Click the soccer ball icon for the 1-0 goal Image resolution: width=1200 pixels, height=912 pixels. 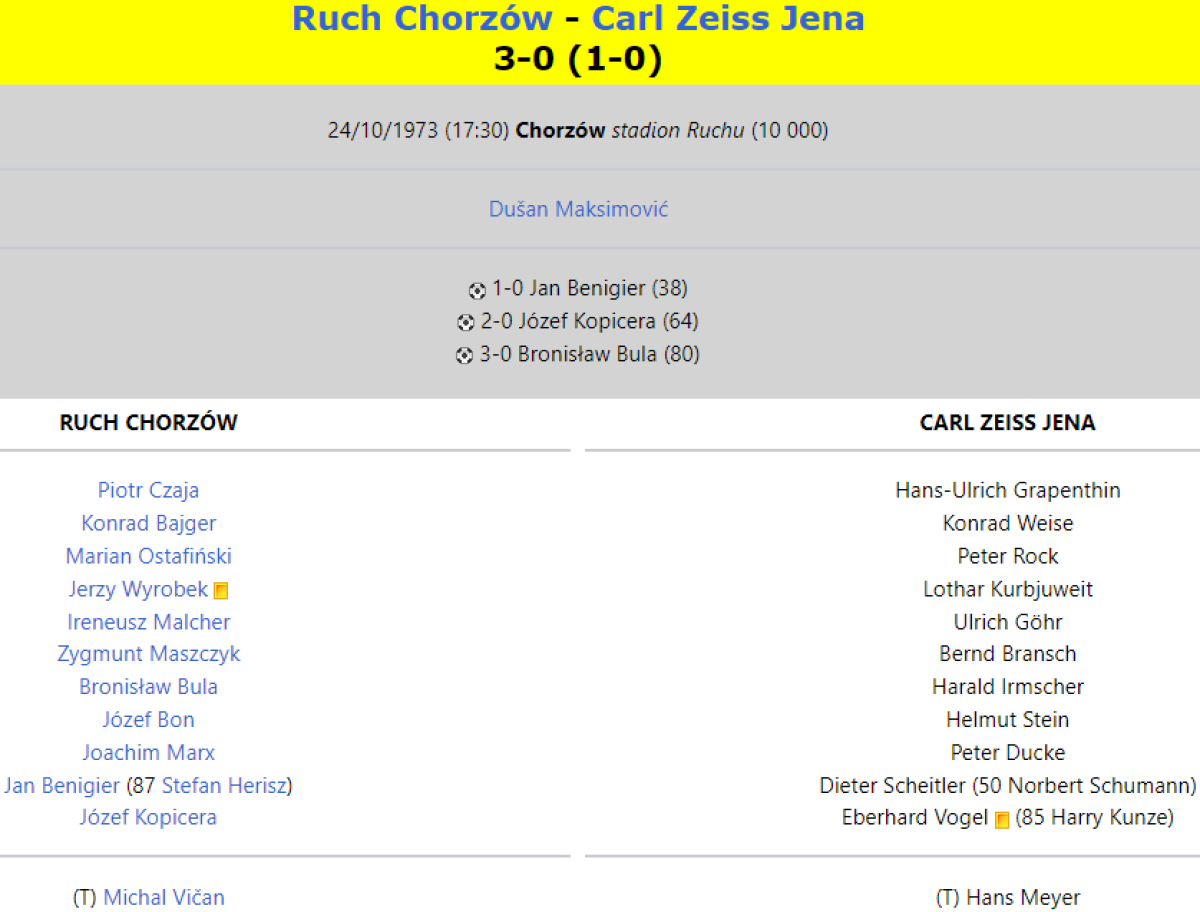coord(477,290)
